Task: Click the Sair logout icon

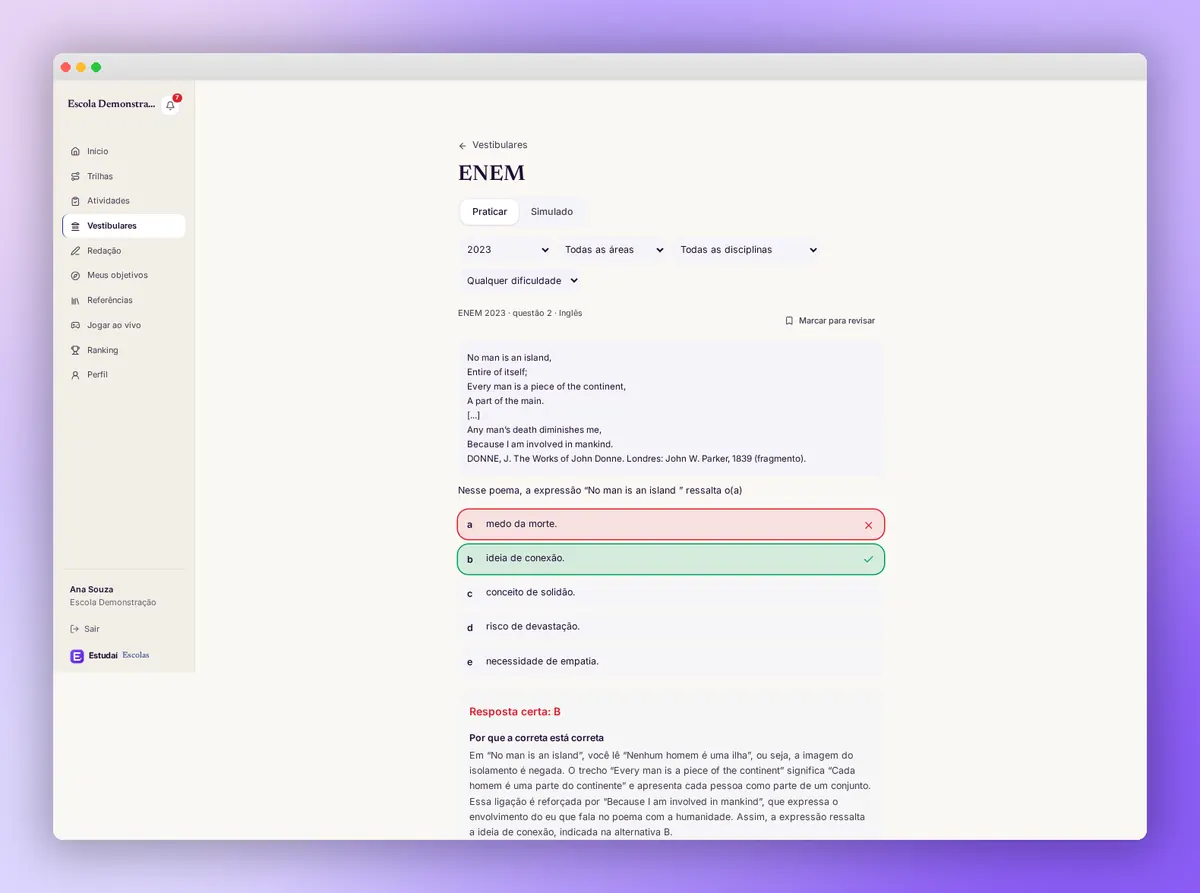Action: pyautogui.click(x=75, y=629)
